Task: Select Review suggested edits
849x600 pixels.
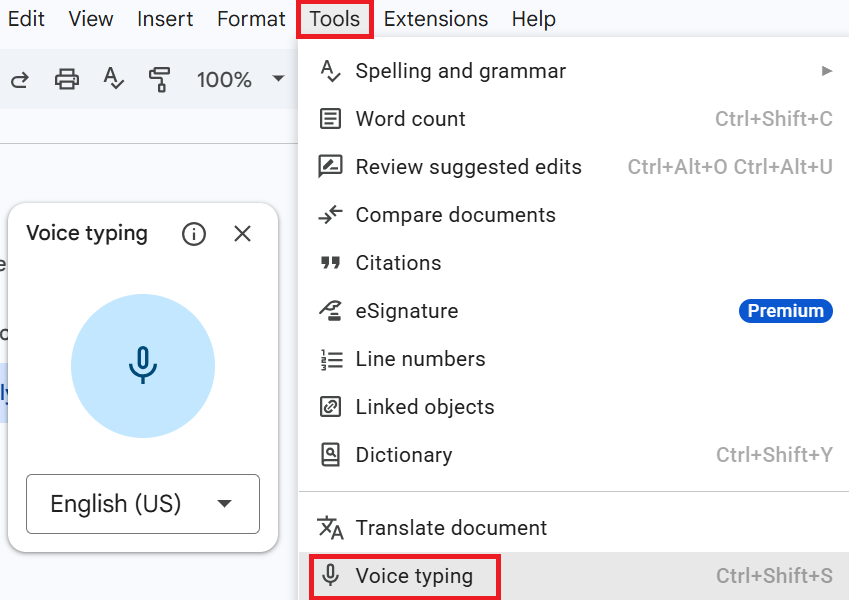Action: click(x=573, y=167)
